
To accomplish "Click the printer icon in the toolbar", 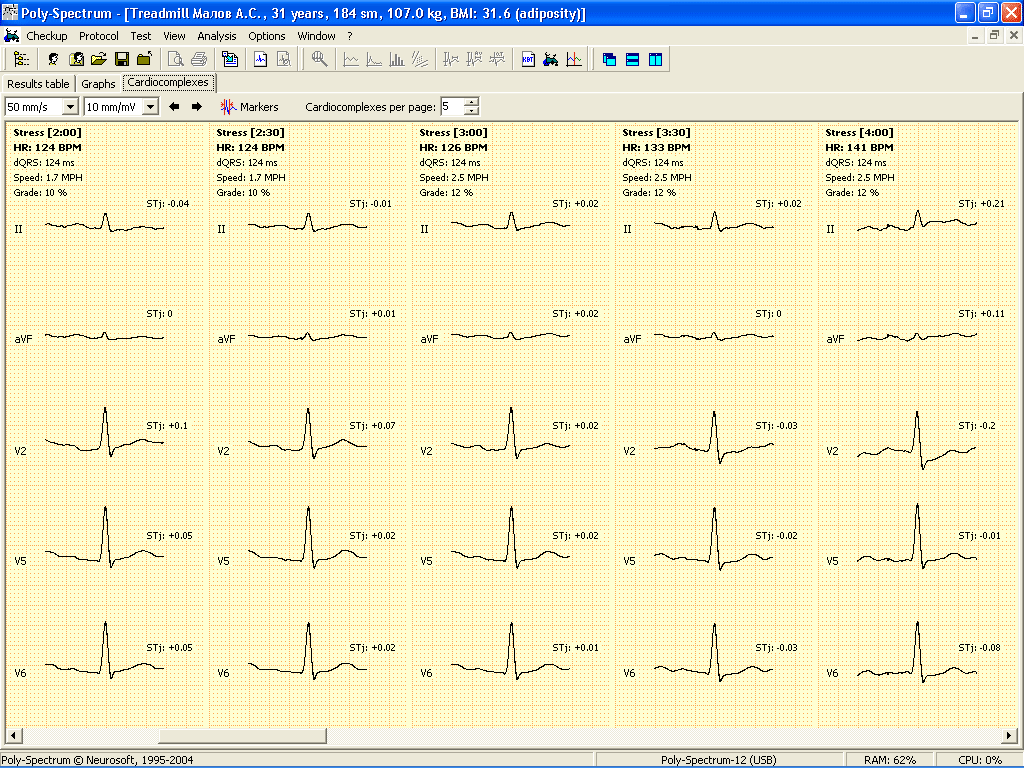I will (199, 59).
